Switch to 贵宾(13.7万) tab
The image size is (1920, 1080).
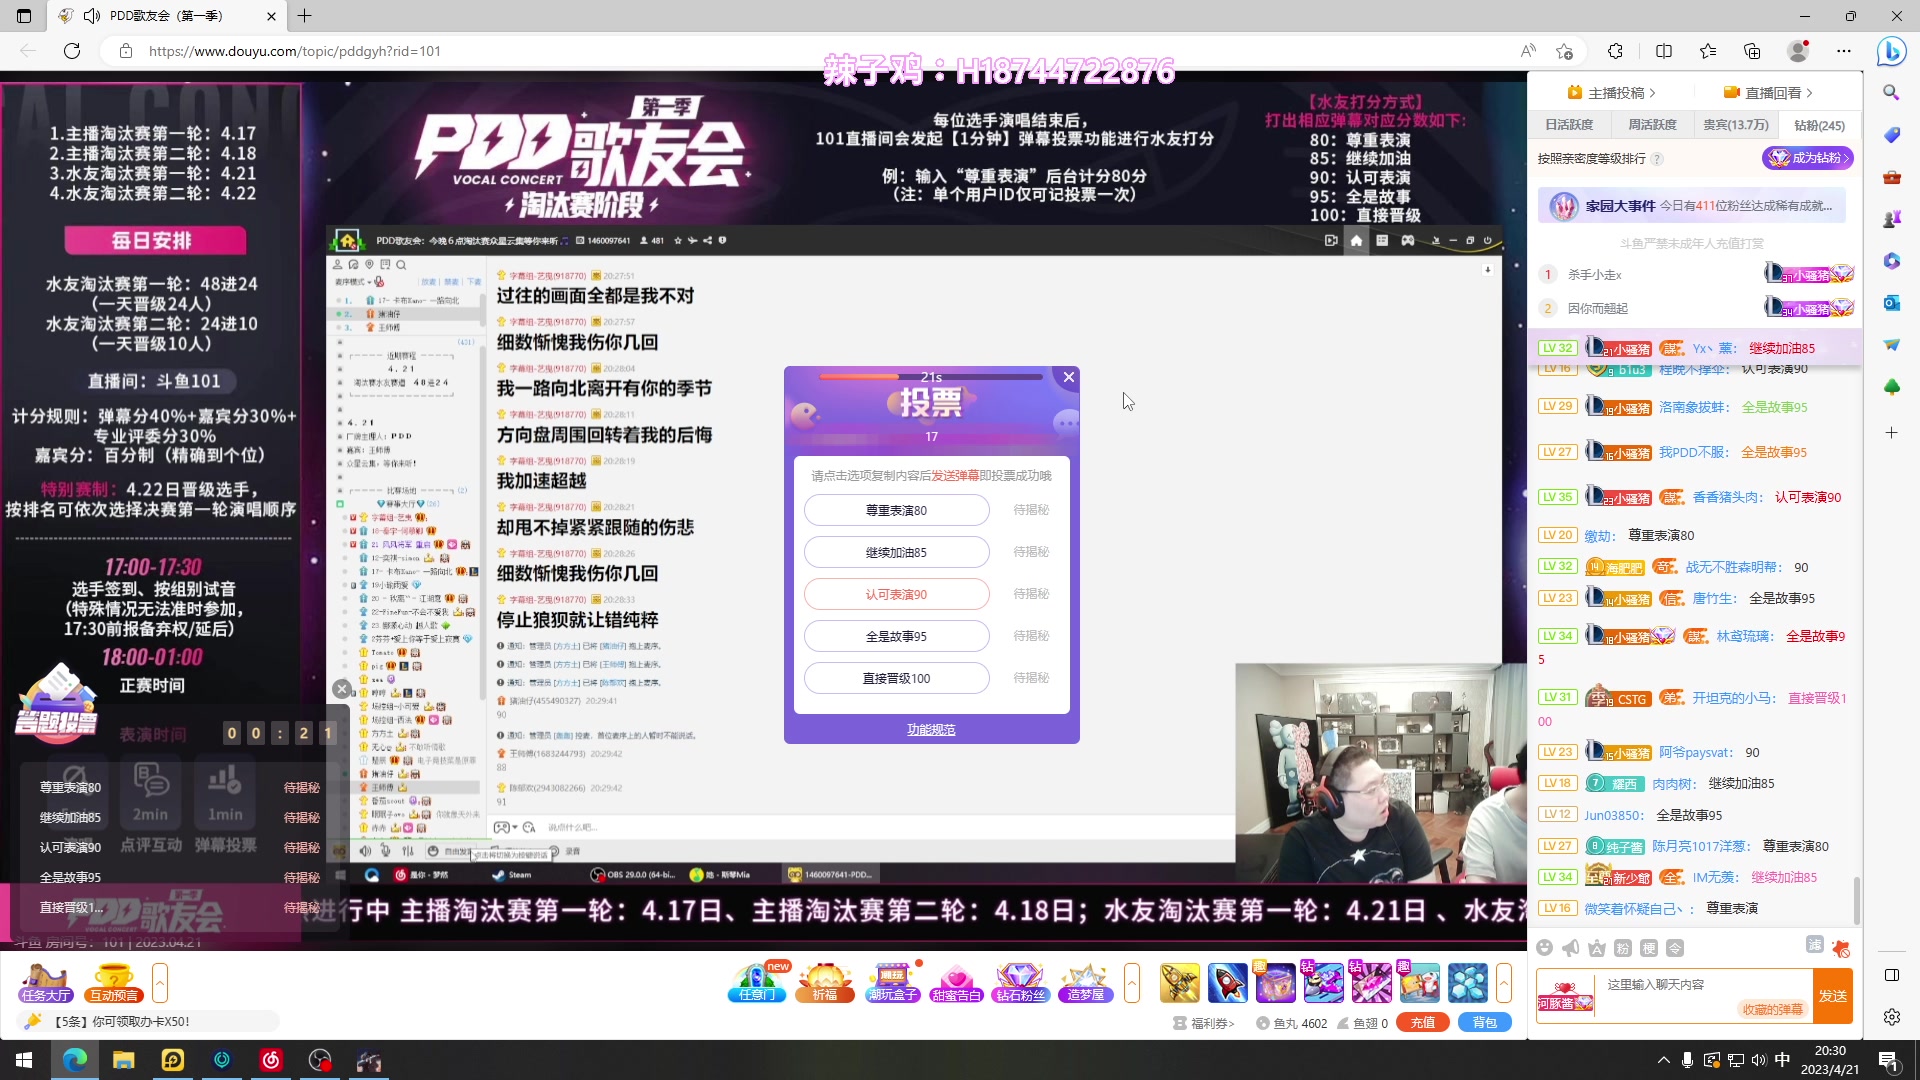click(1736, 125)
